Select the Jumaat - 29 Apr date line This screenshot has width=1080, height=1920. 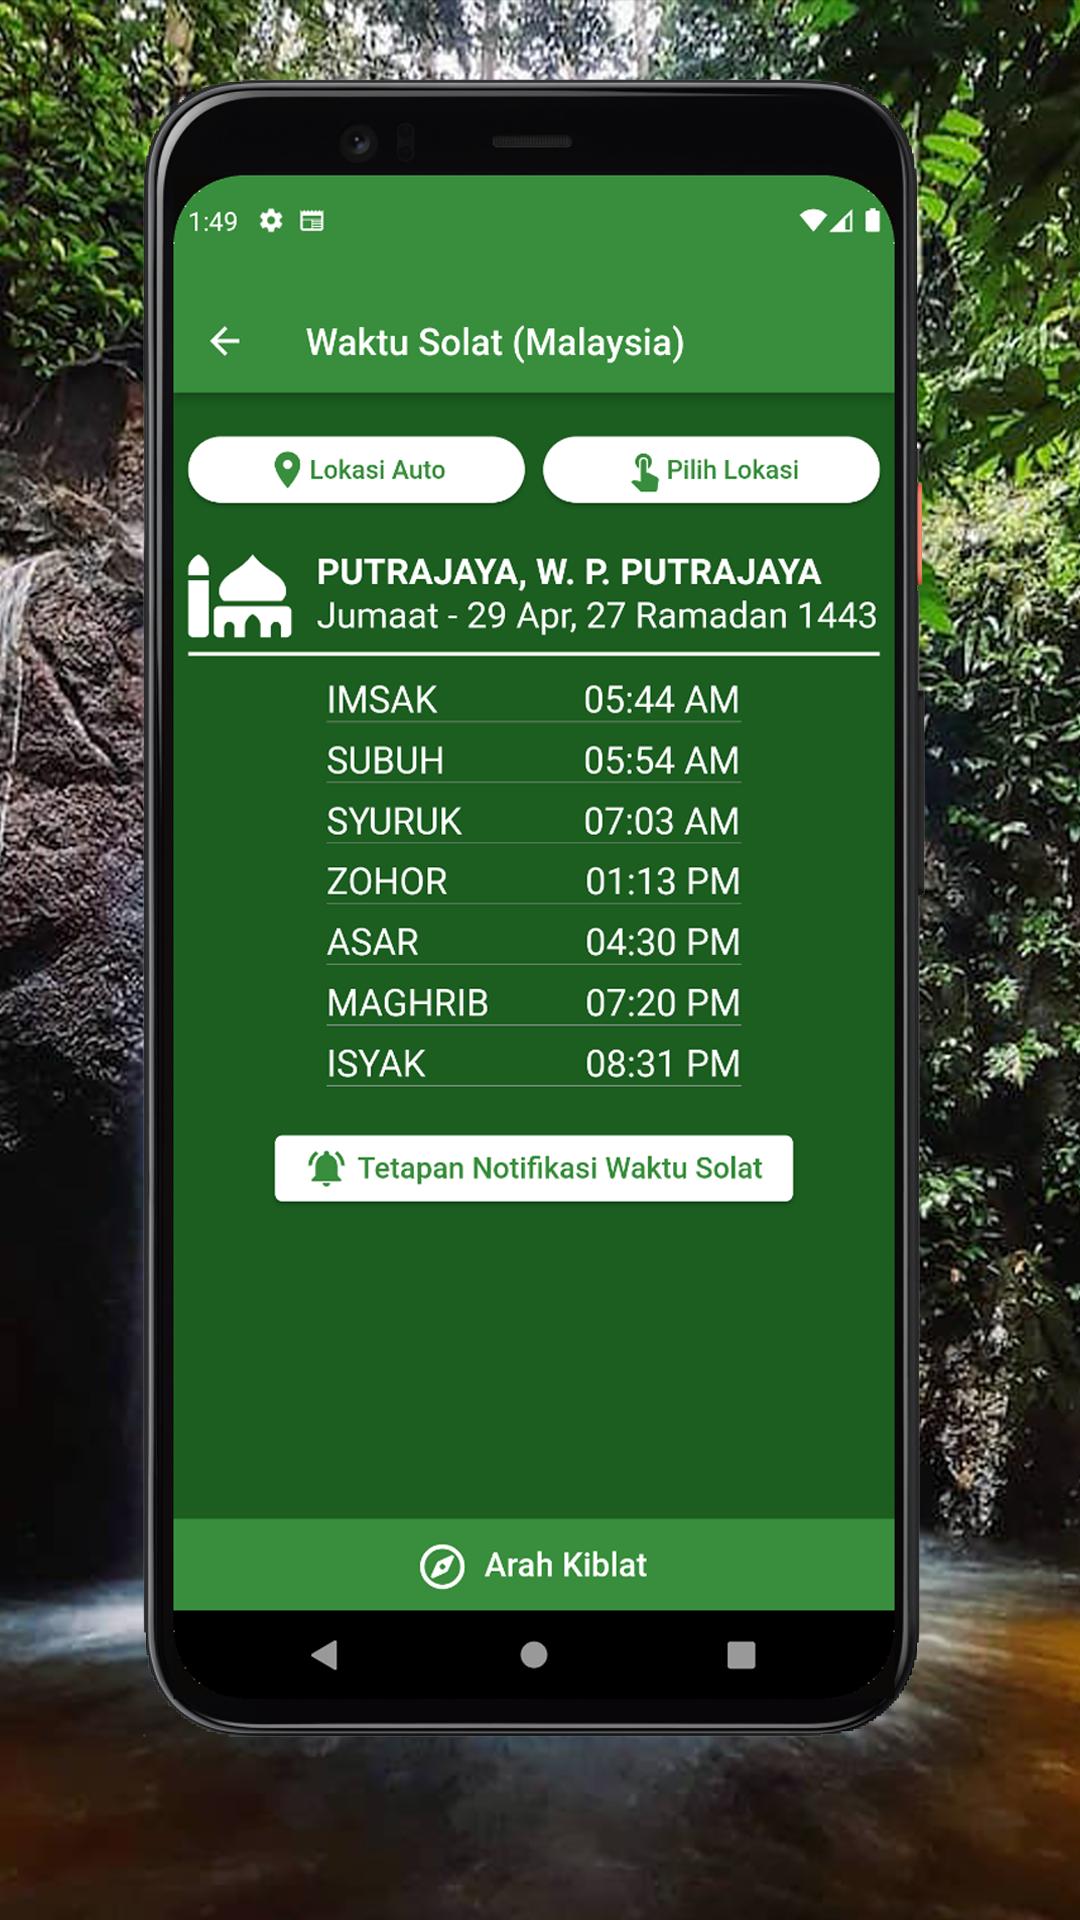point(597,616)
